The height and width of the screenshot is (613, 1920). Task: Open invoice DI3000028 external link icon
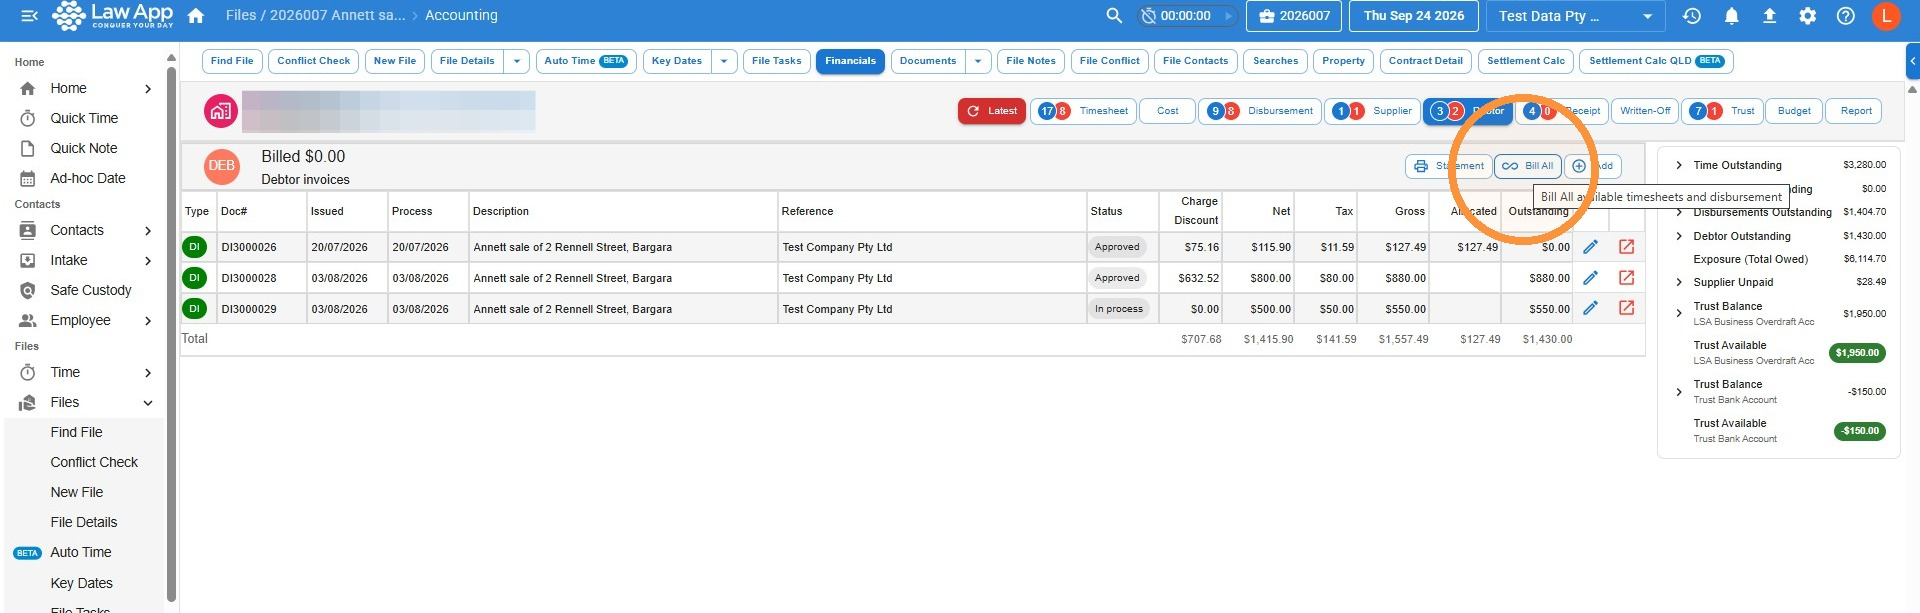(x=1627, y=278)
